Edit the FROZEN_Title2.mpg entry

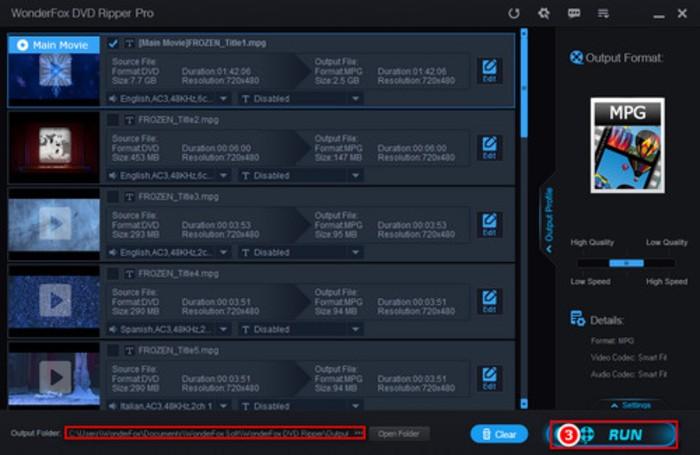489,148
